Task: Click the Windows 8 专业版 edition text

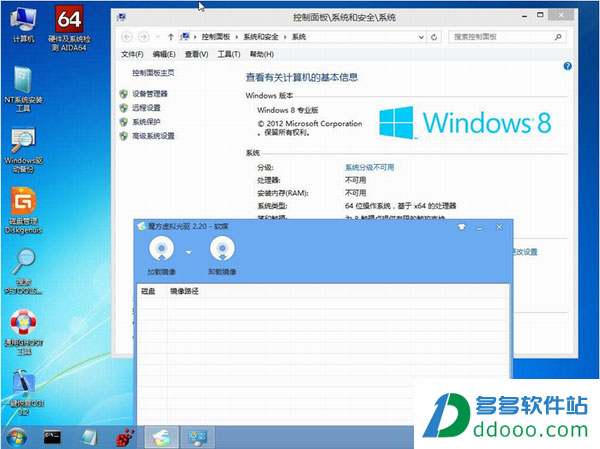Action: pyautogui.click(x=288, y=110)
